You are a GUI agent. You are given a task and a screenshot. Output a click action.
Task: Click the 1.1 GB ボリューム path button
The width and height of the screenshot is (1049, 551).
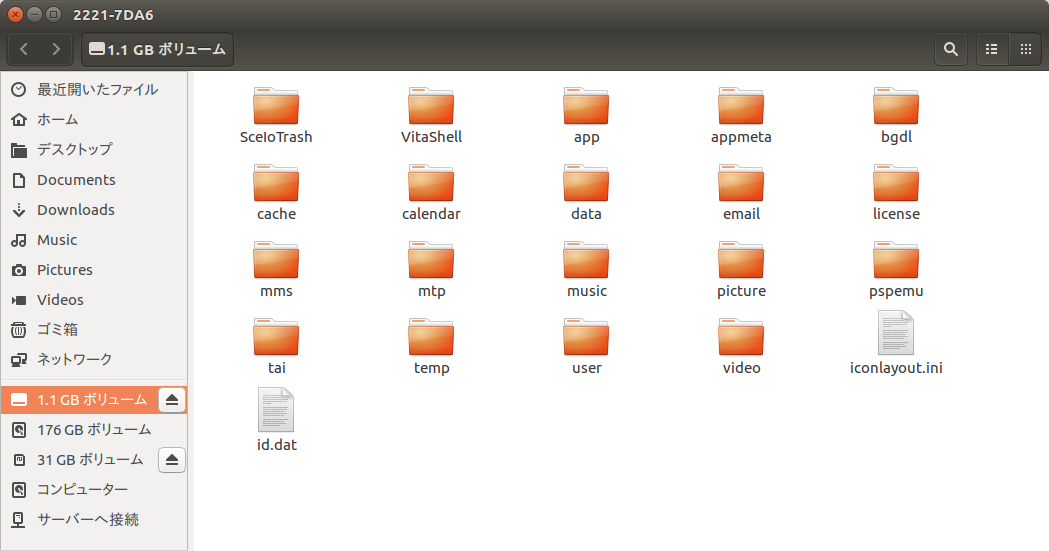157,49
